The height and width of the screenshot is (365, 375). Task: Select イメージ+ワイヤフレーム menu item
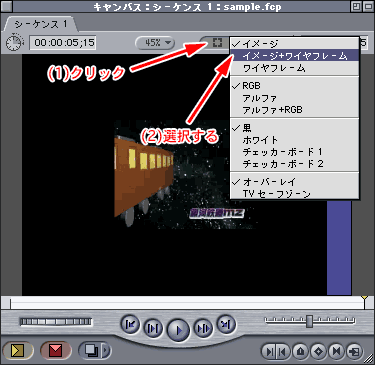pos(294,56)
